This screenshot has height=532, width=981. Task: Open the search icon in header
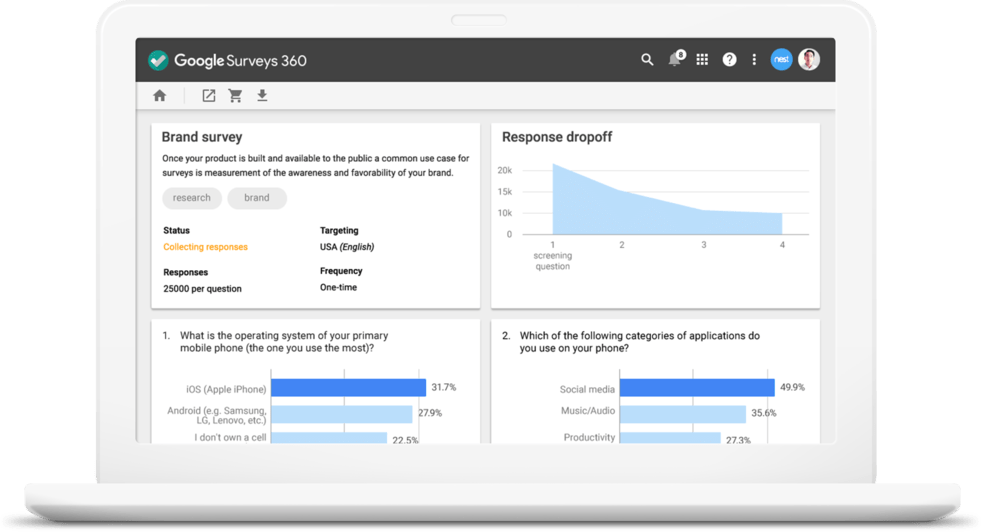pos(647,60)
